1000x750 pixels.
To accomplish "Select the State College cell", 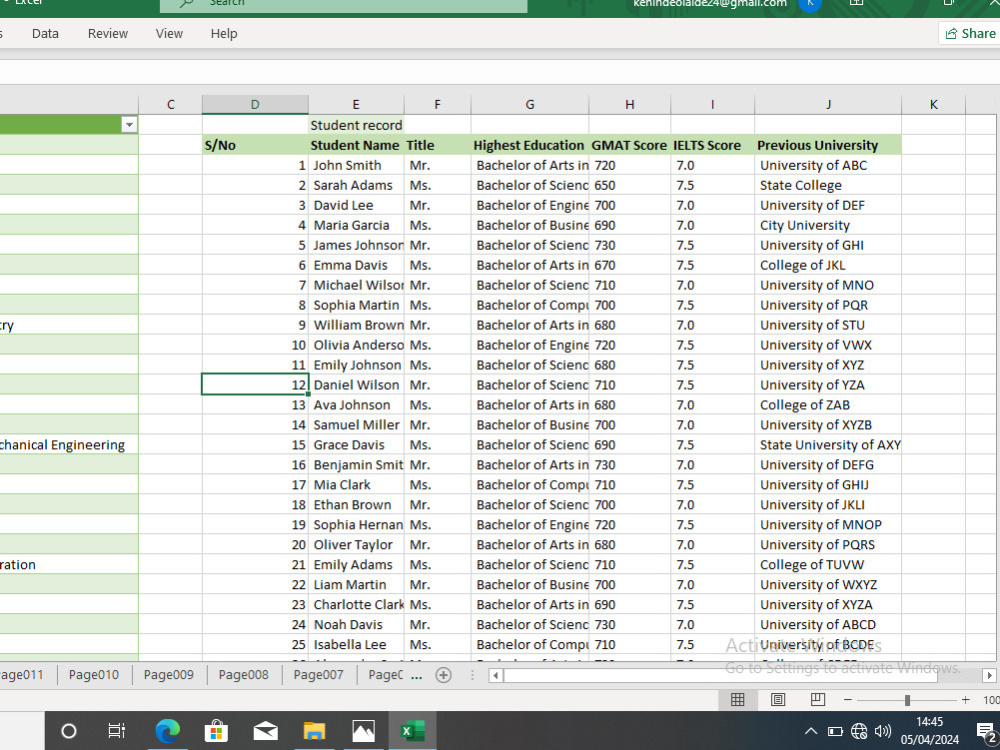I will tap(828, 185).
